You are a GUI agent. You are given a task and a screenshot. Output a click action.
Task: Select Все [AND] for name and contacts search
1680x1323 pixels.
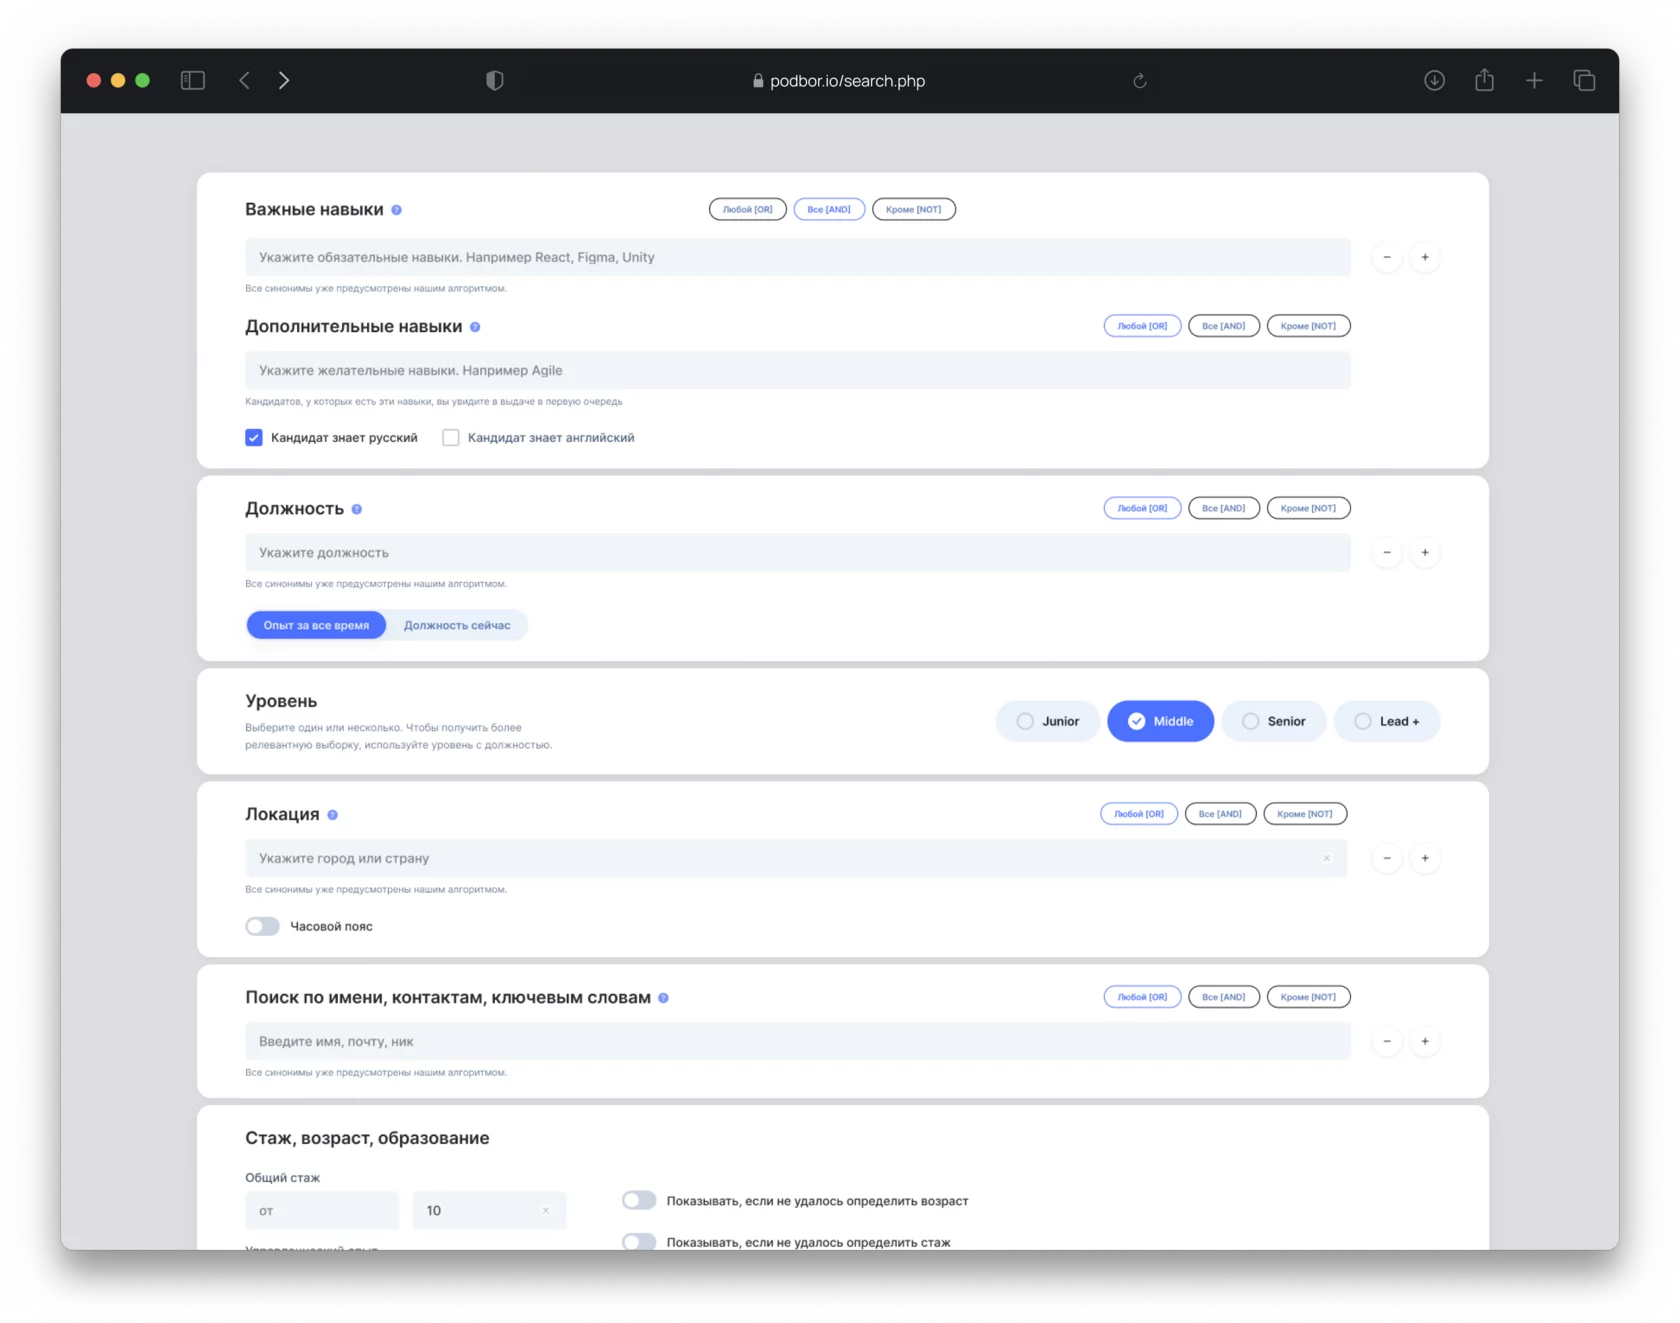[1224, 997]
